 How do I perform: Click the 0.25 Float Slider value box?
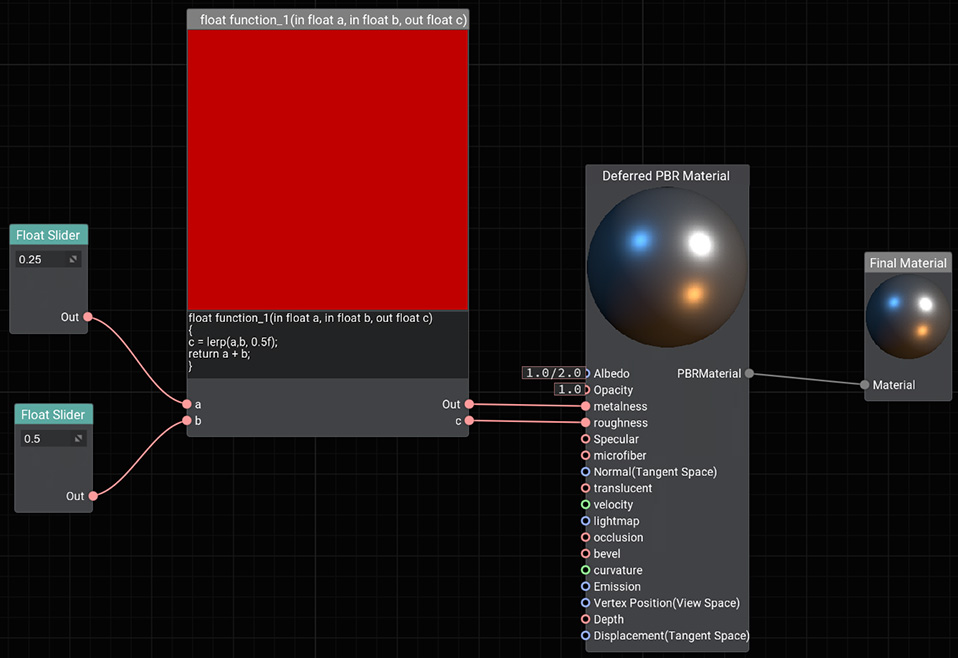click(42, 260)
